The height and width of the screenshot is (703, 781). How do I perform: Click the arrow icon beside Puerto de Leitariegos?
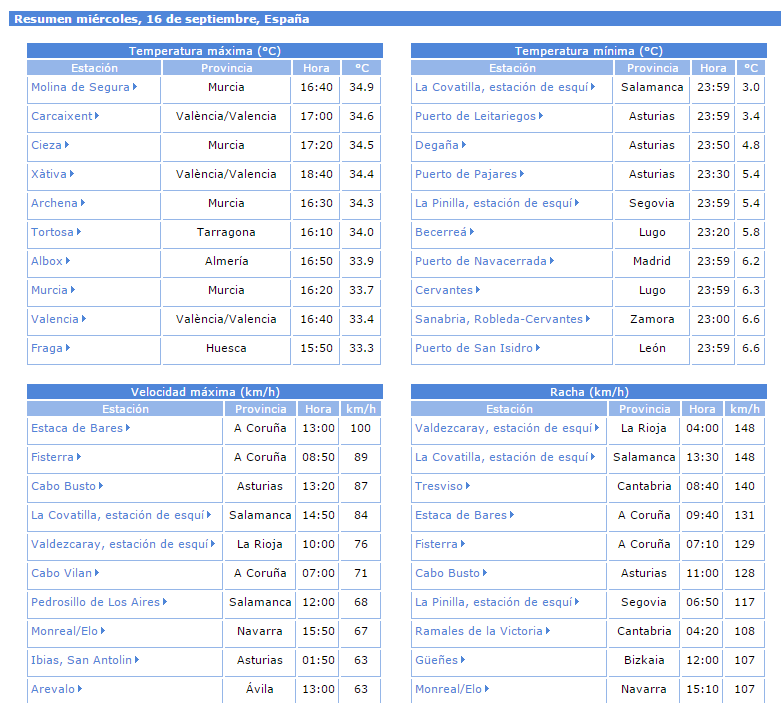pos(541,116)
